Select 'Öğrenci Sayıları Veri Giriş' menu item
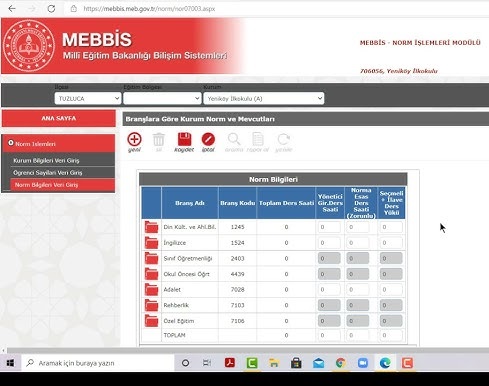The height and width of the screenshot is (386, 489). point(48,172)
